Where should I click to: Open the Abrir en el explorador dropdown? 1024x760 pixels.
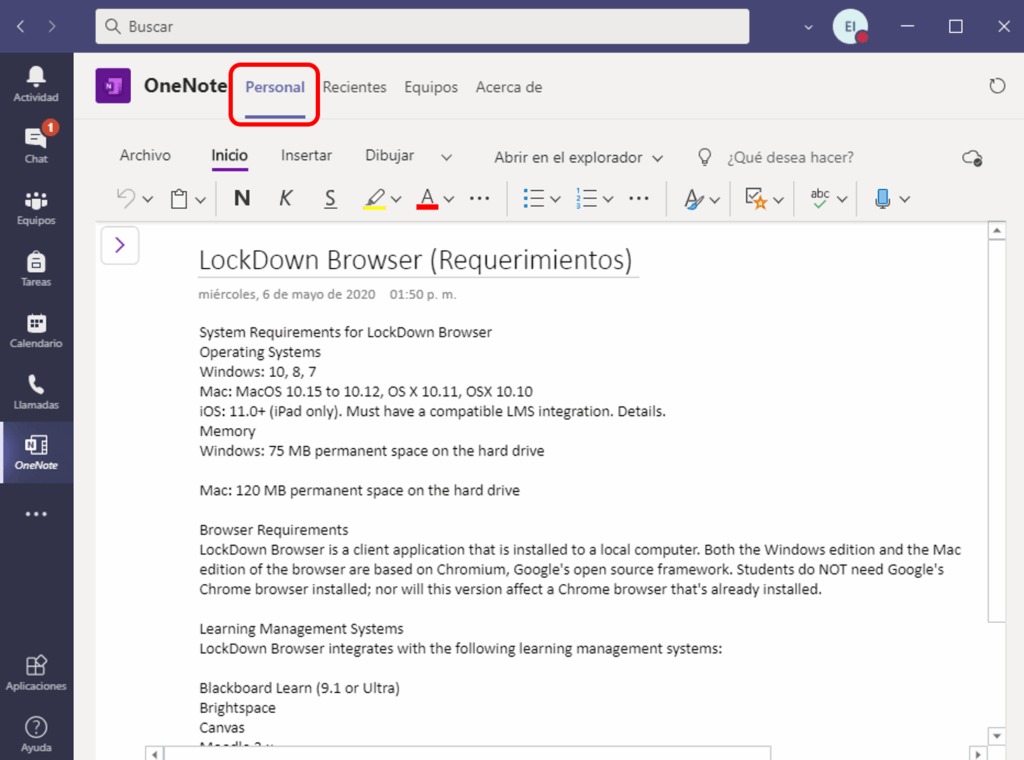pos(578,157)
